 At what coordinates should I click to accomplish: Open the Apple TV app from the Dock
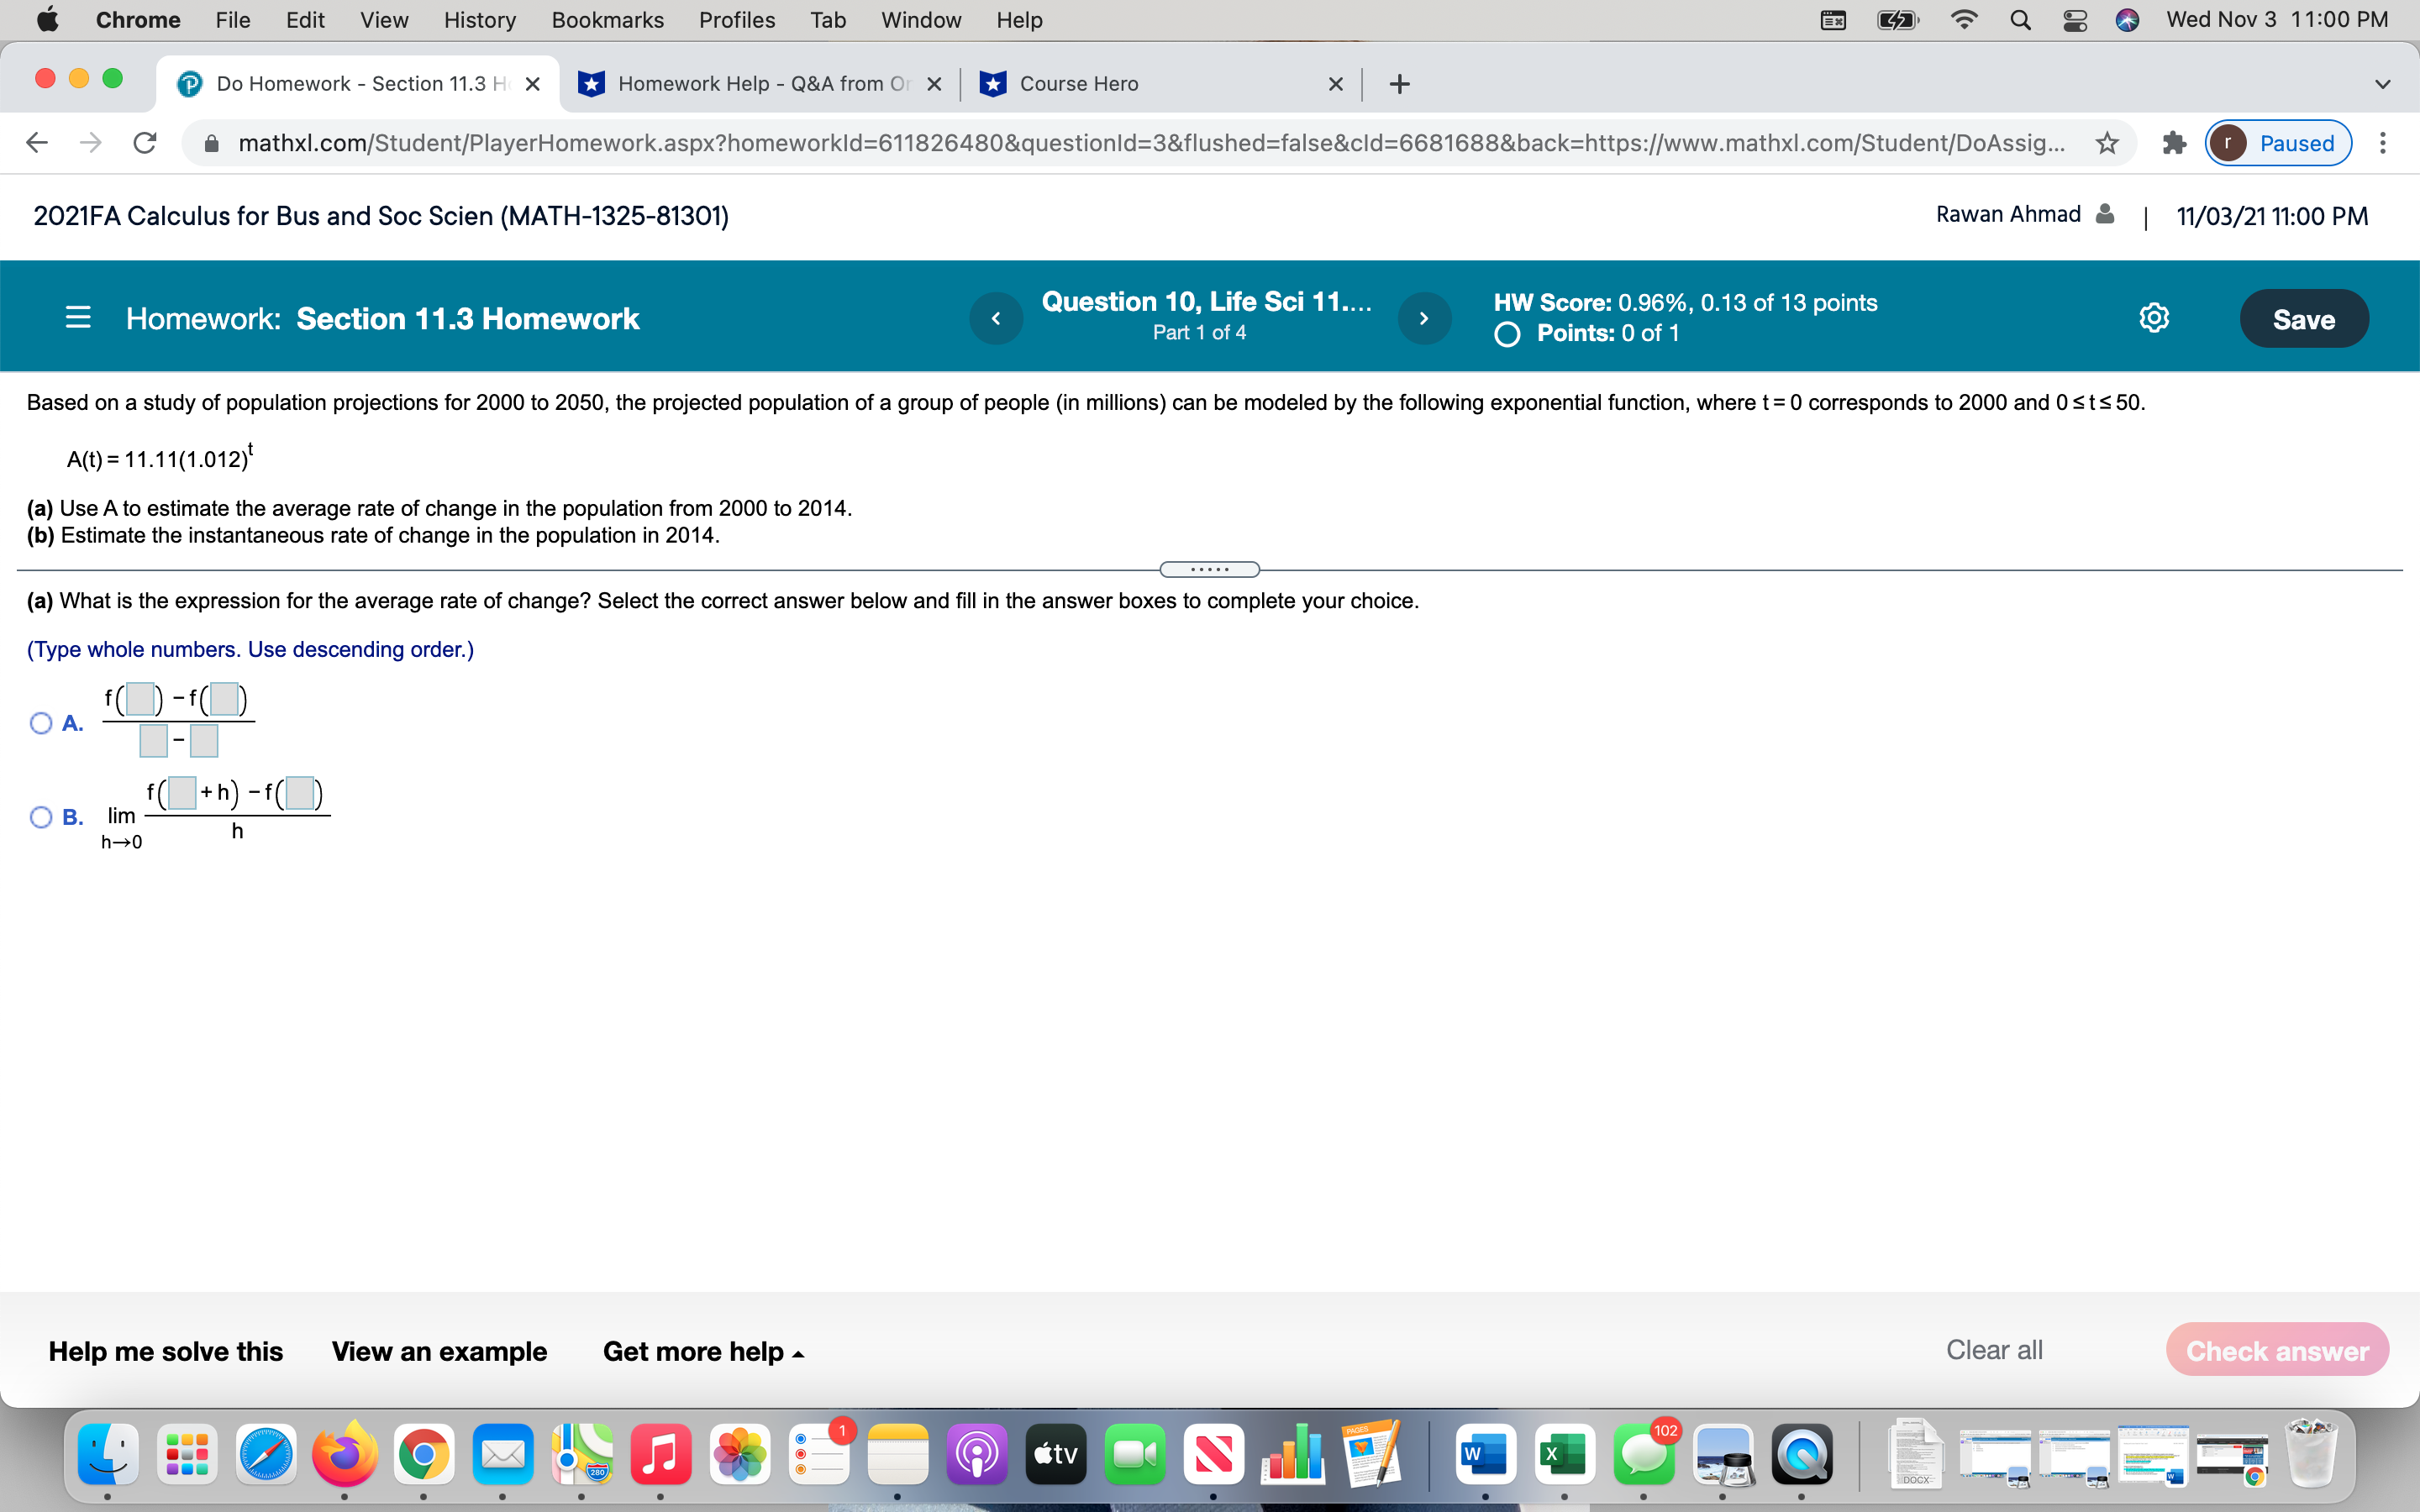click(1055, 1455)
